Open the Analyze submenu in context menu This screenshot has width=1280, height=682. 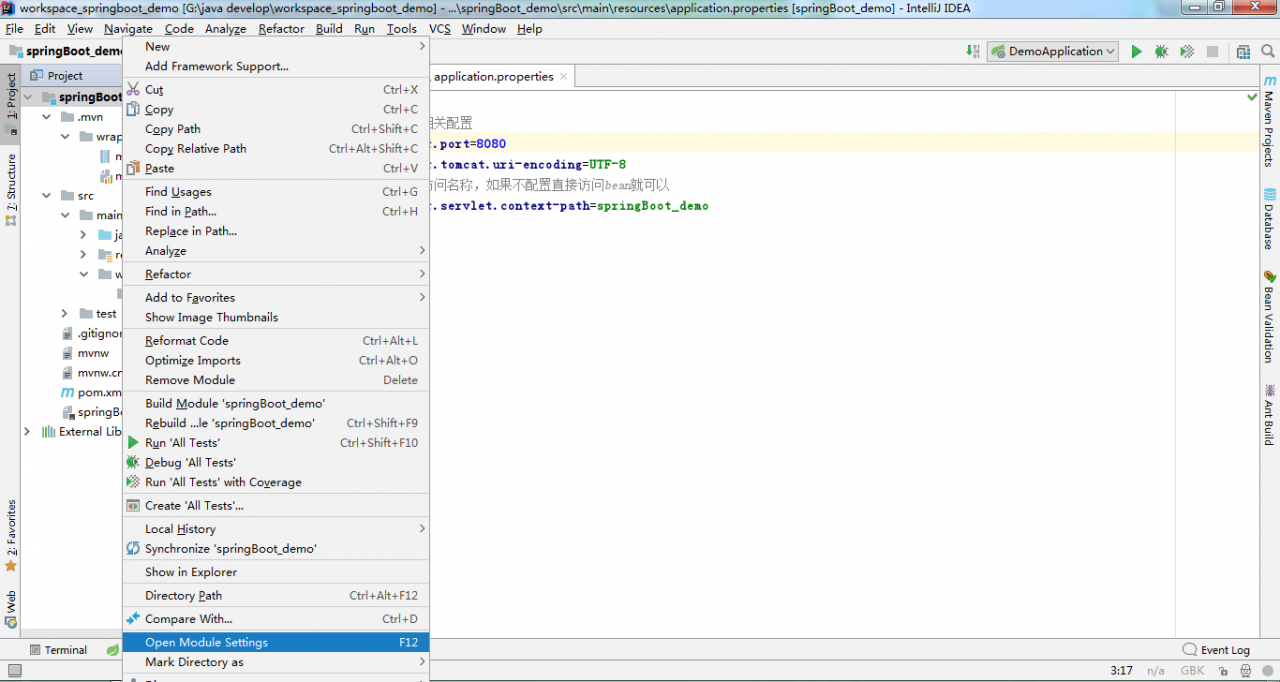[x=276, y=251]
